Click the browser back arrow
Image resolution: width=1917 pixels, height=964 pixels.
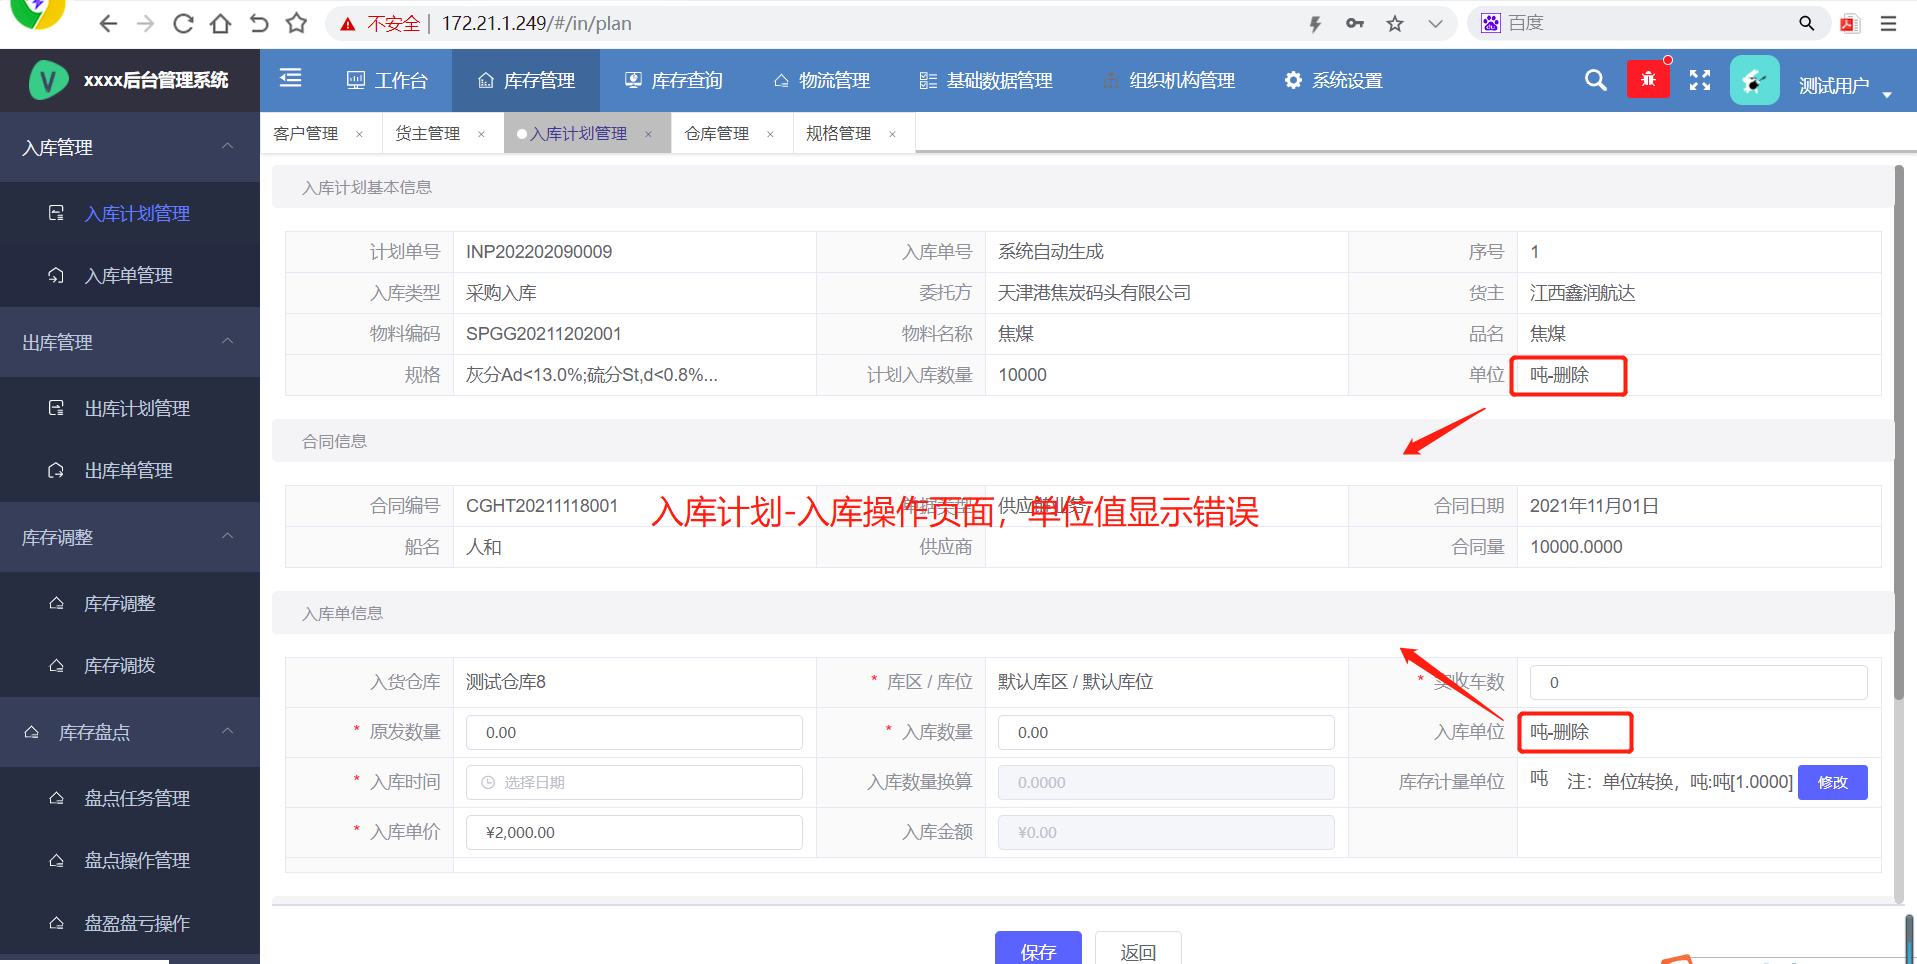point(108,23)
